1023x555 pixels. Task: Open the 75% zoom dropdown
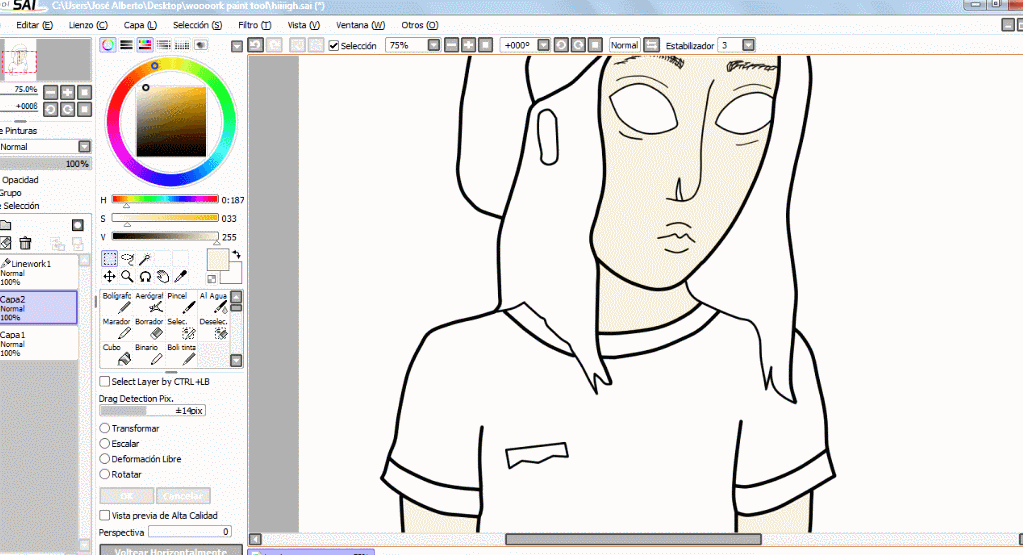click(434, 45)
